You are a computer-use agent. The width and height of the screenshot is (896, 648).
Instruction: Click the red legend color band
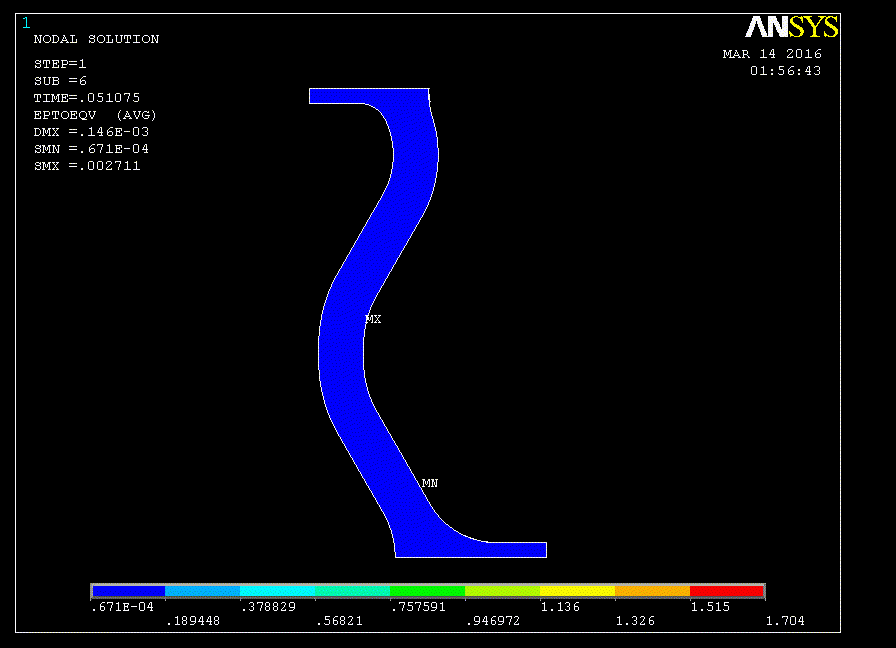[726, 591]
